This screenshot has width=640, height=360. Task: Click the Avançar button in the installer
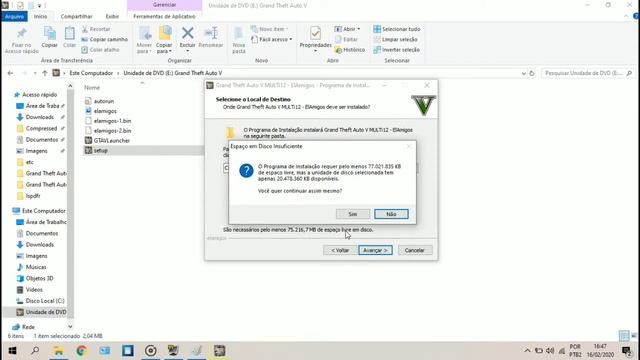[x=375, y=250]
